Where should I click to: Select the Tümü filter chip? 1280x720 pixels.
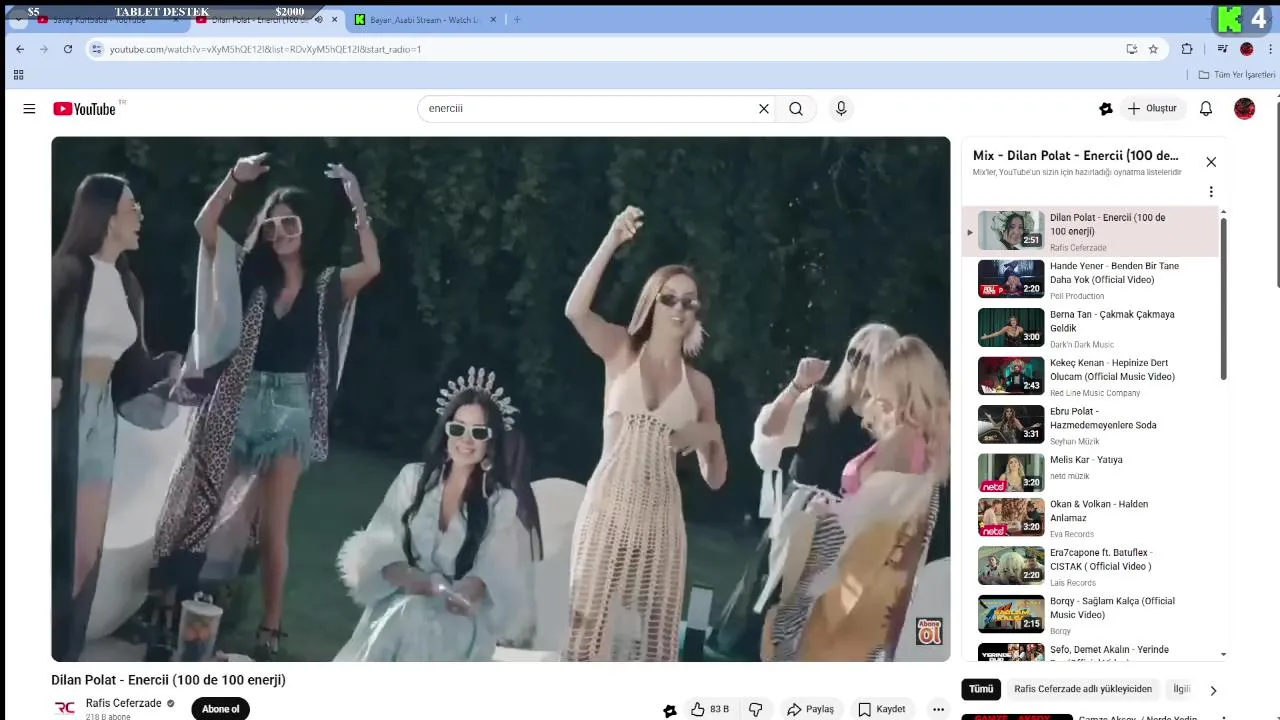[981, 689]
